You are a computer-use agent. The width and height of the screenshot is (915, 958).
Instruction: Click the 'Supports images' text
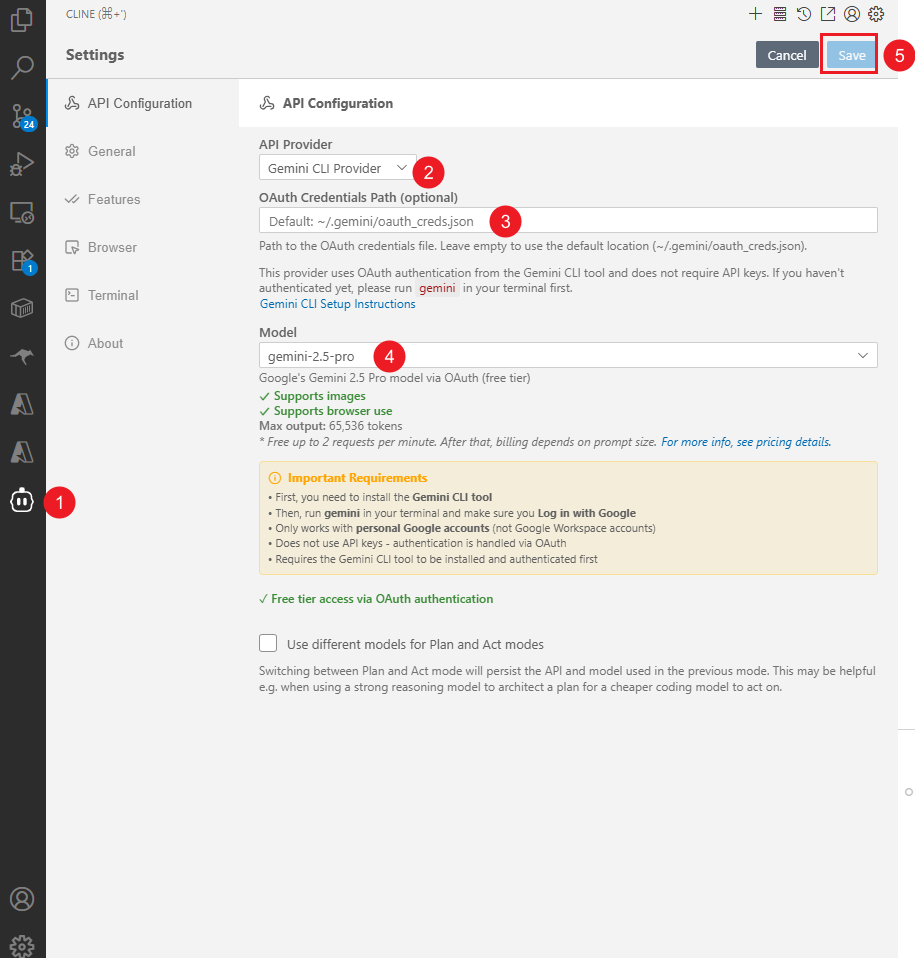click(x=319, y=396)
